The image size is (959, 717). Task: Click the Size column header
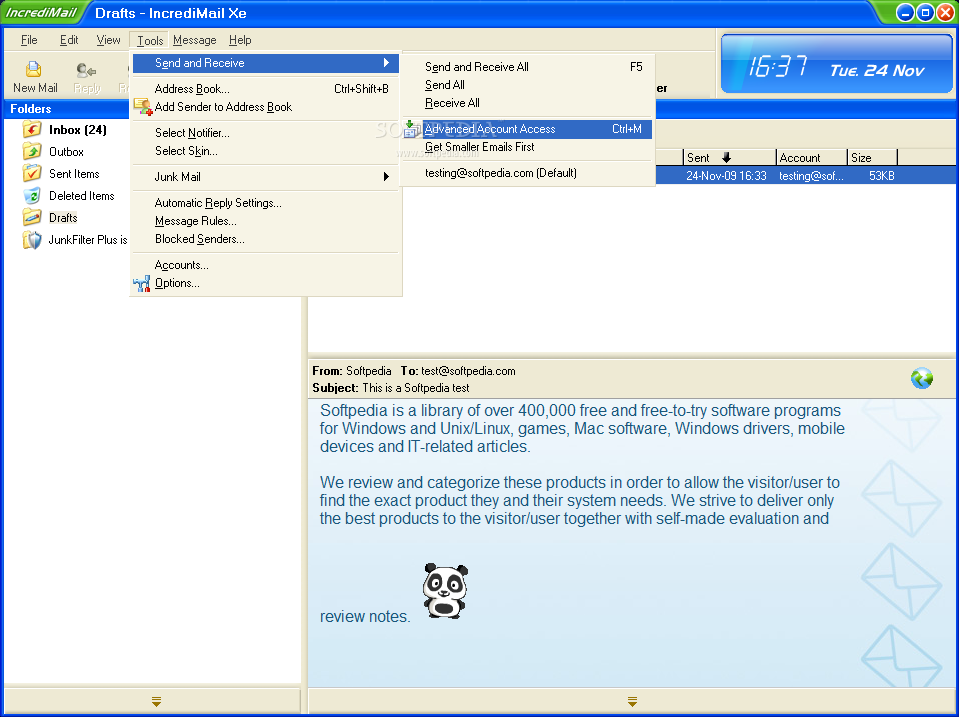(x=872, y=158)
